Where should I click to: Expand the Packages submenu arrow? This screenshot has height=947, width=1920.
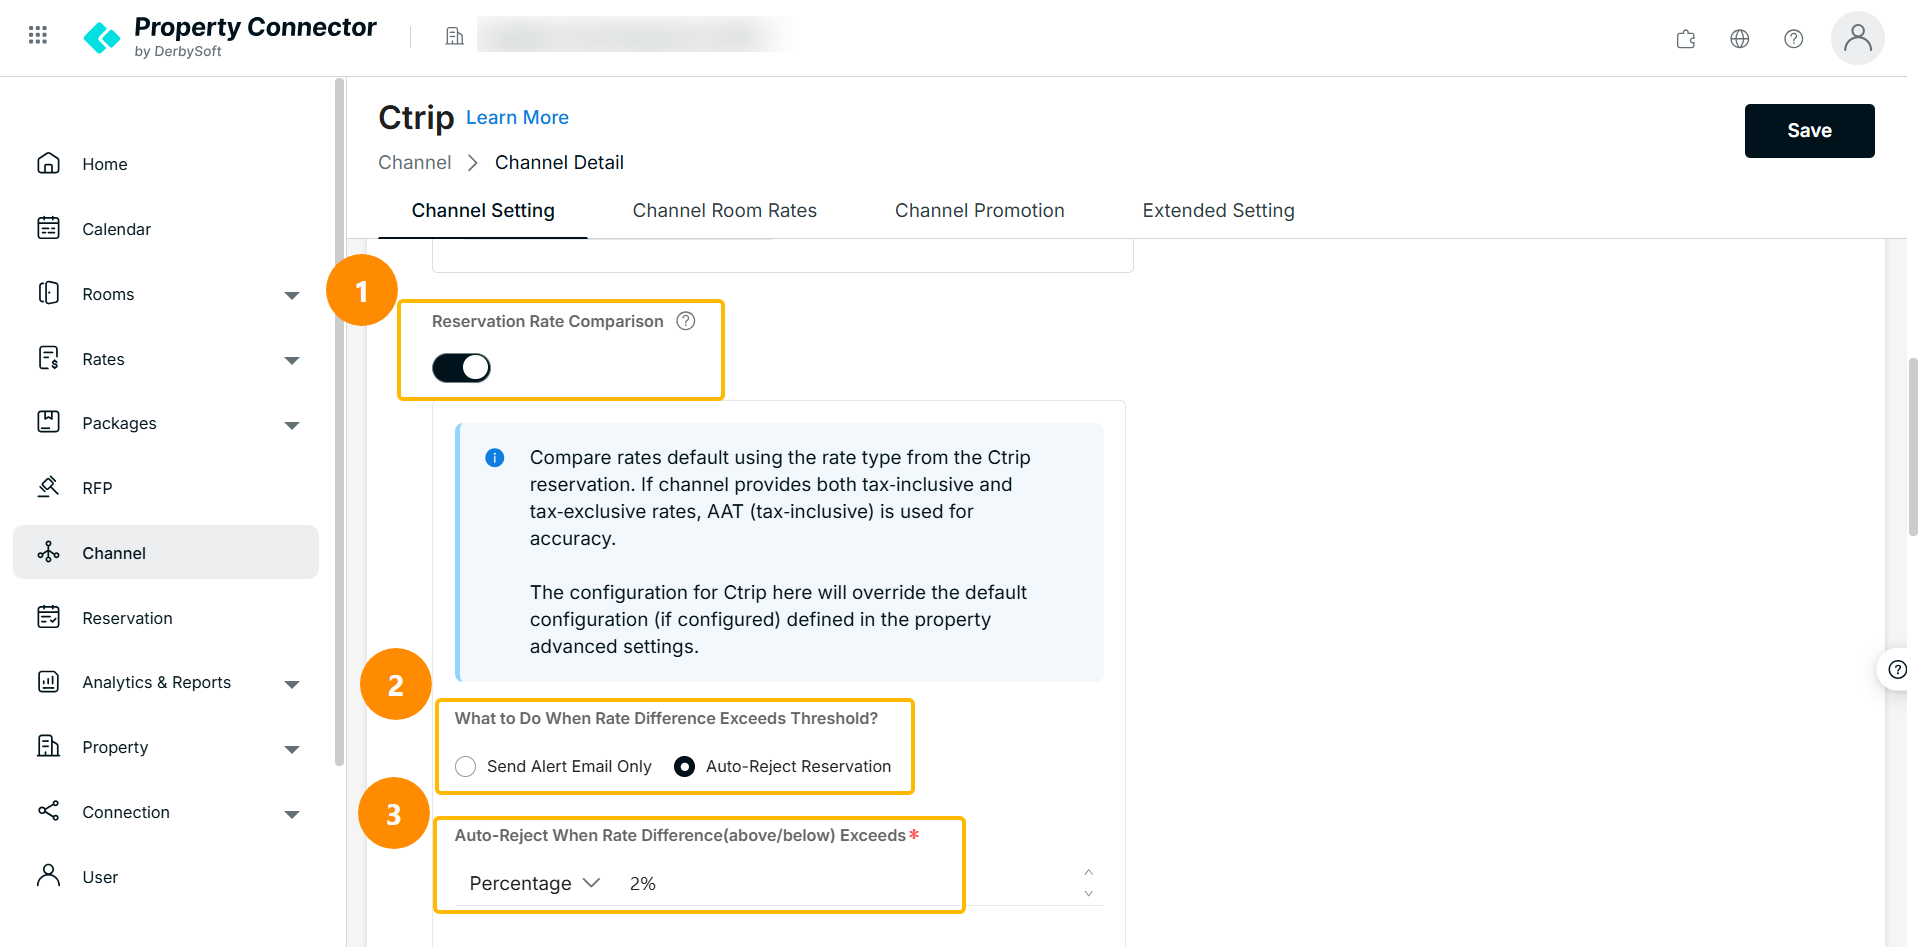[x=292, y=425]
